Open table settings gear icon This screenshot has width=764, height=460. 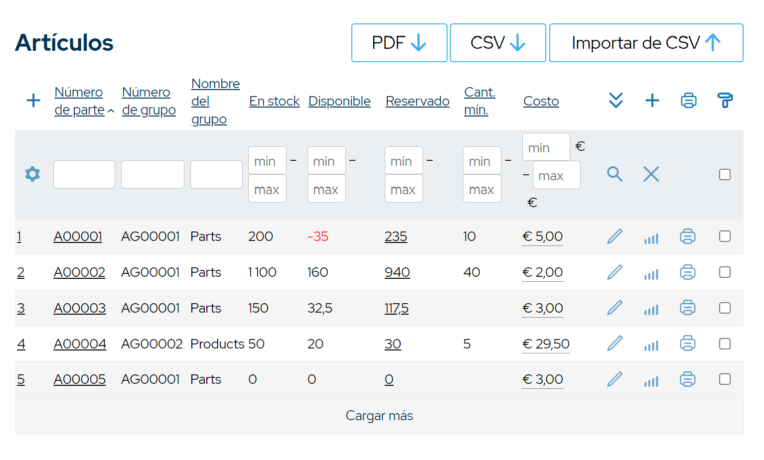pos(33,174)
